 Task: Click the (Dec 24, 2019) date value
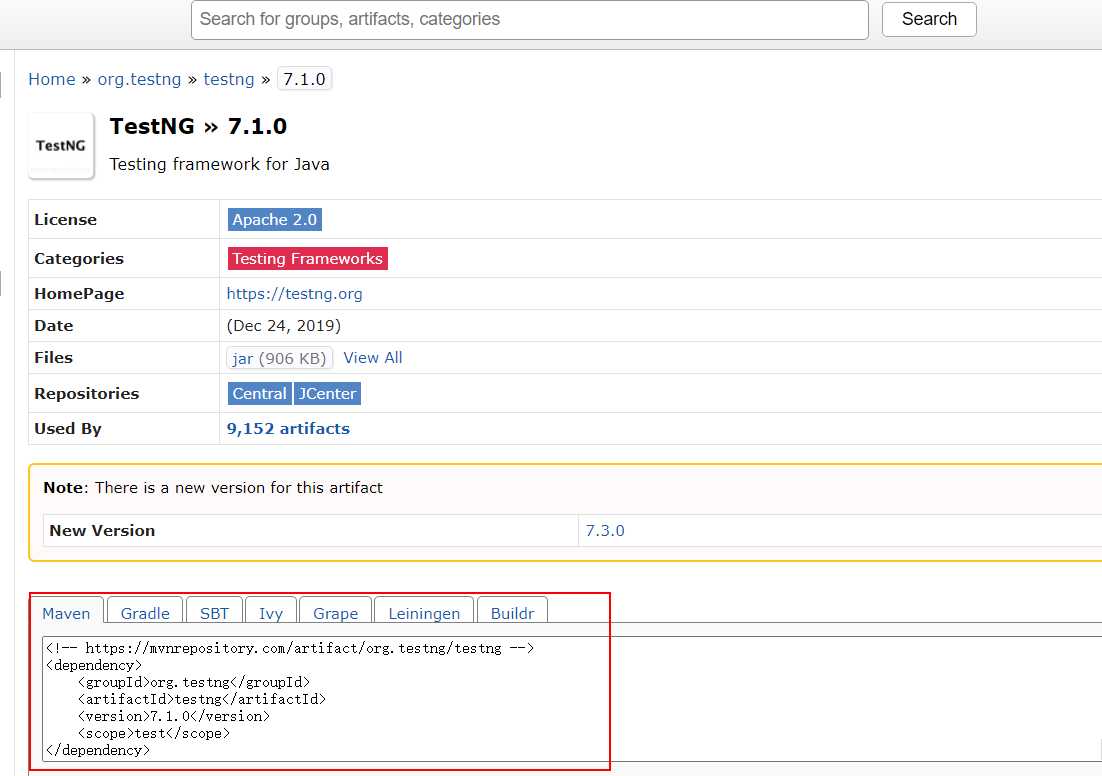(283, 326)
